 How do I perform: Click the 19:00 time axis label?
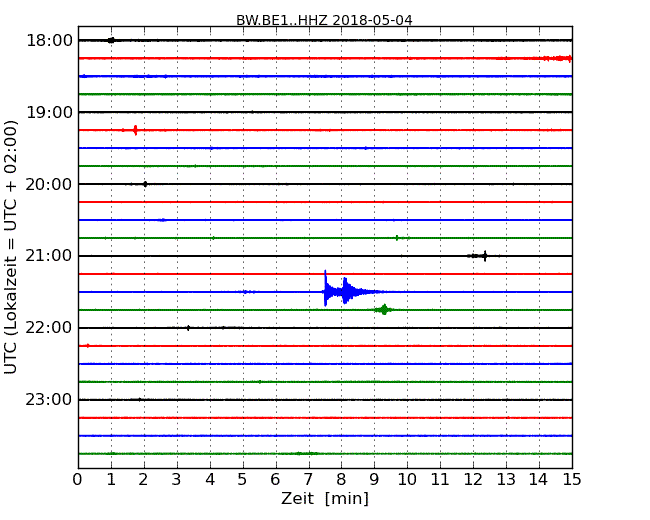49,112
